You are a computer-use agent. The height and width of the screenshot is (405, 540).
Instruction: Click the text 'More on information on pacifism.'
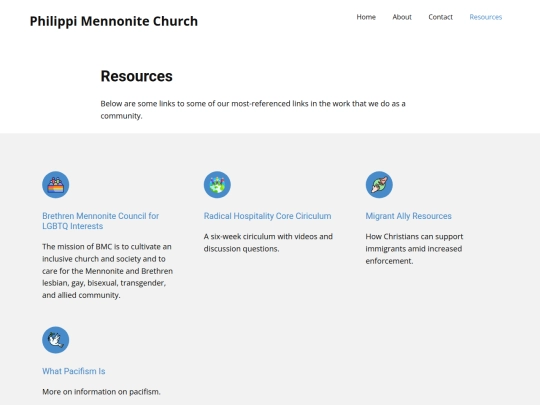[x=101, y=392]
